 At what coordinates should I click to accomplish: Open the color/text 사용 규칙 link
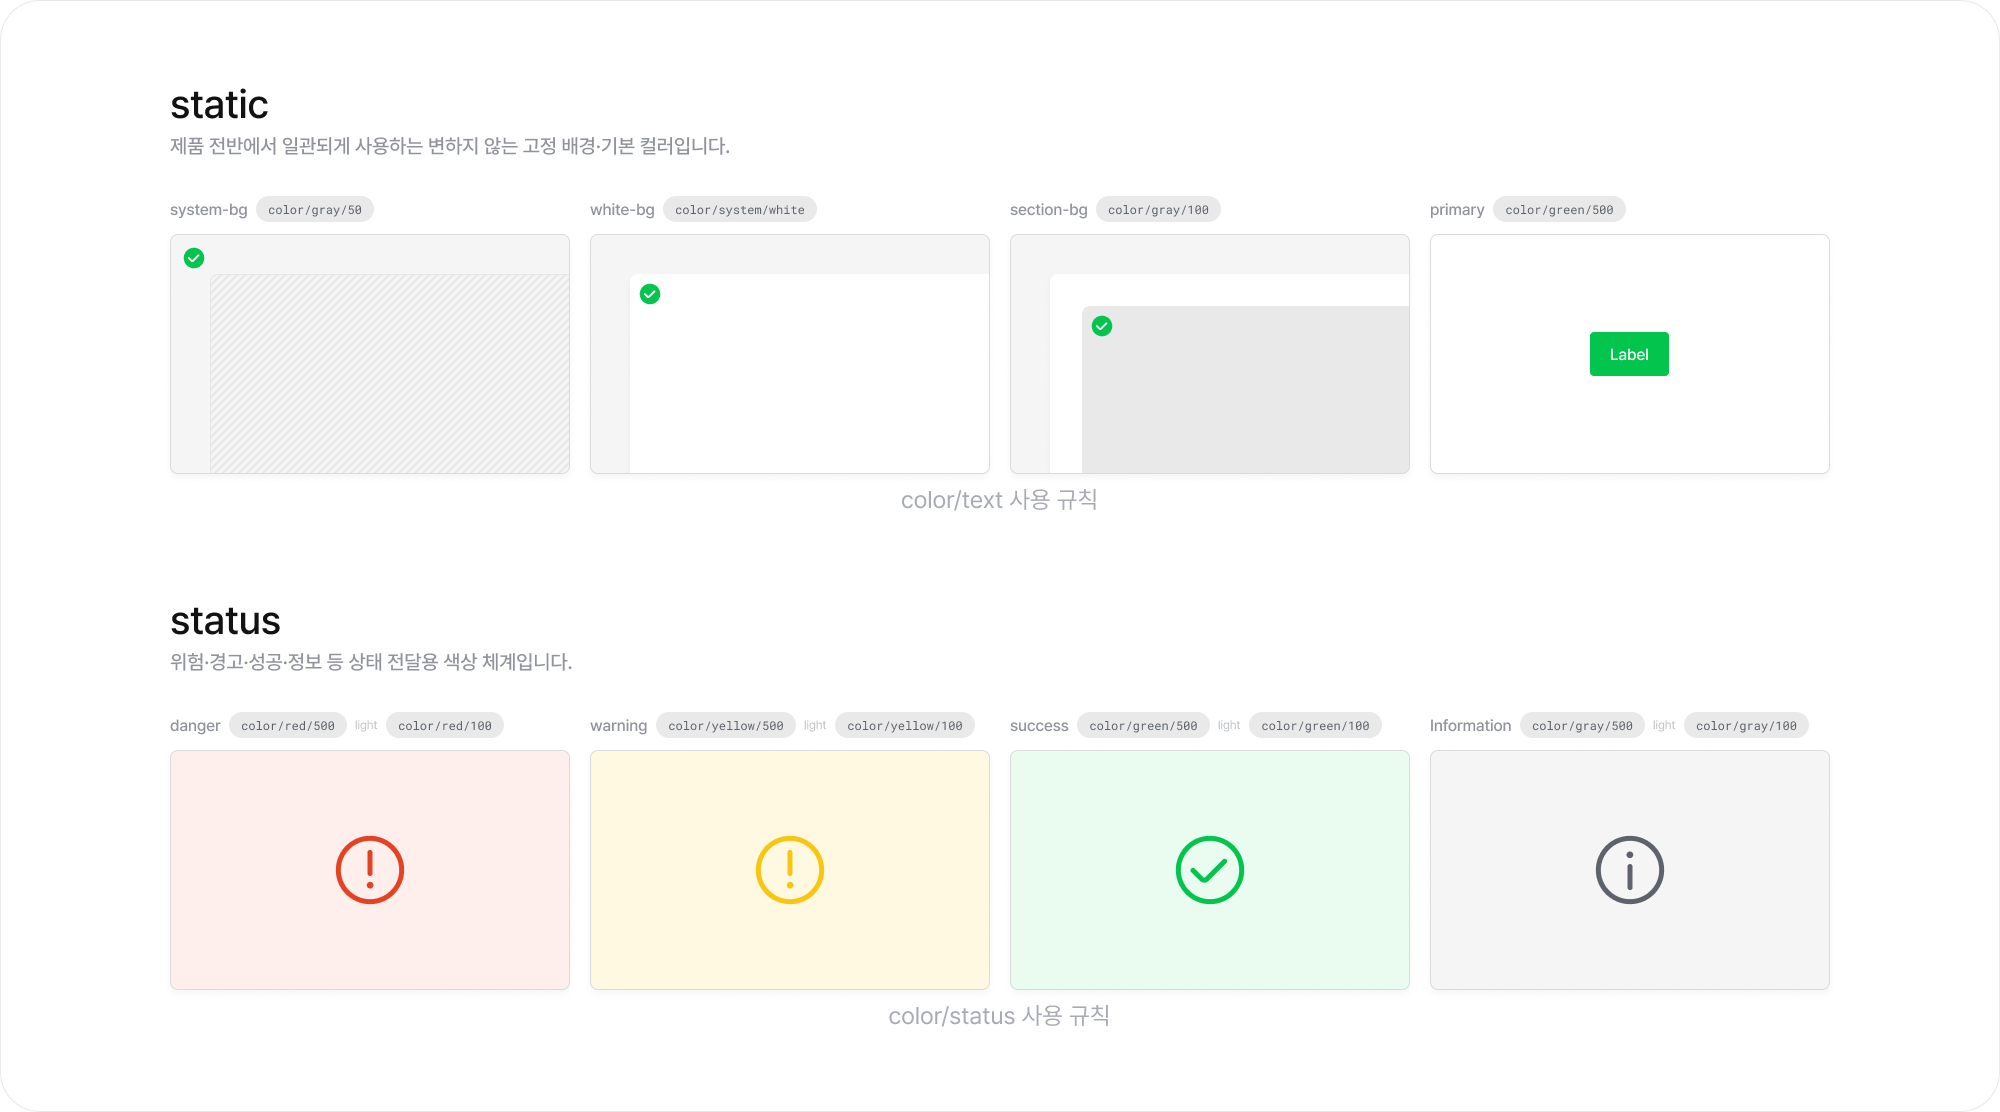click(x=999, y=500)
